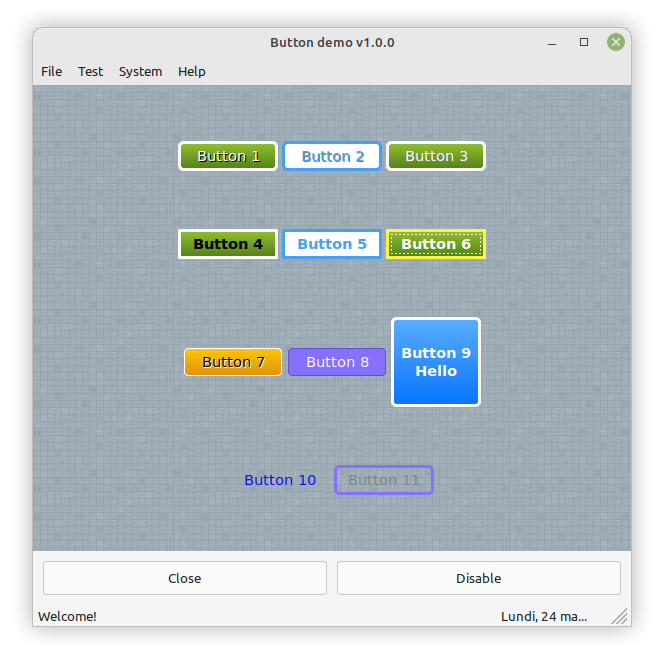Minimize the Button demo window

click(x=552, y=42)
